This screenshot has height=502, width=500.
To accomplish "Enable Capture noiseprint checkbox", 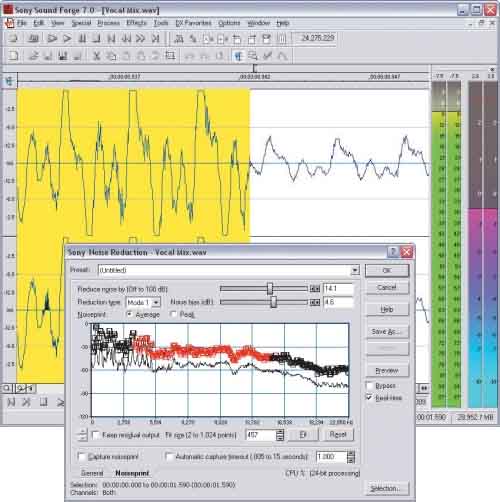I will [x=81, y=456].
